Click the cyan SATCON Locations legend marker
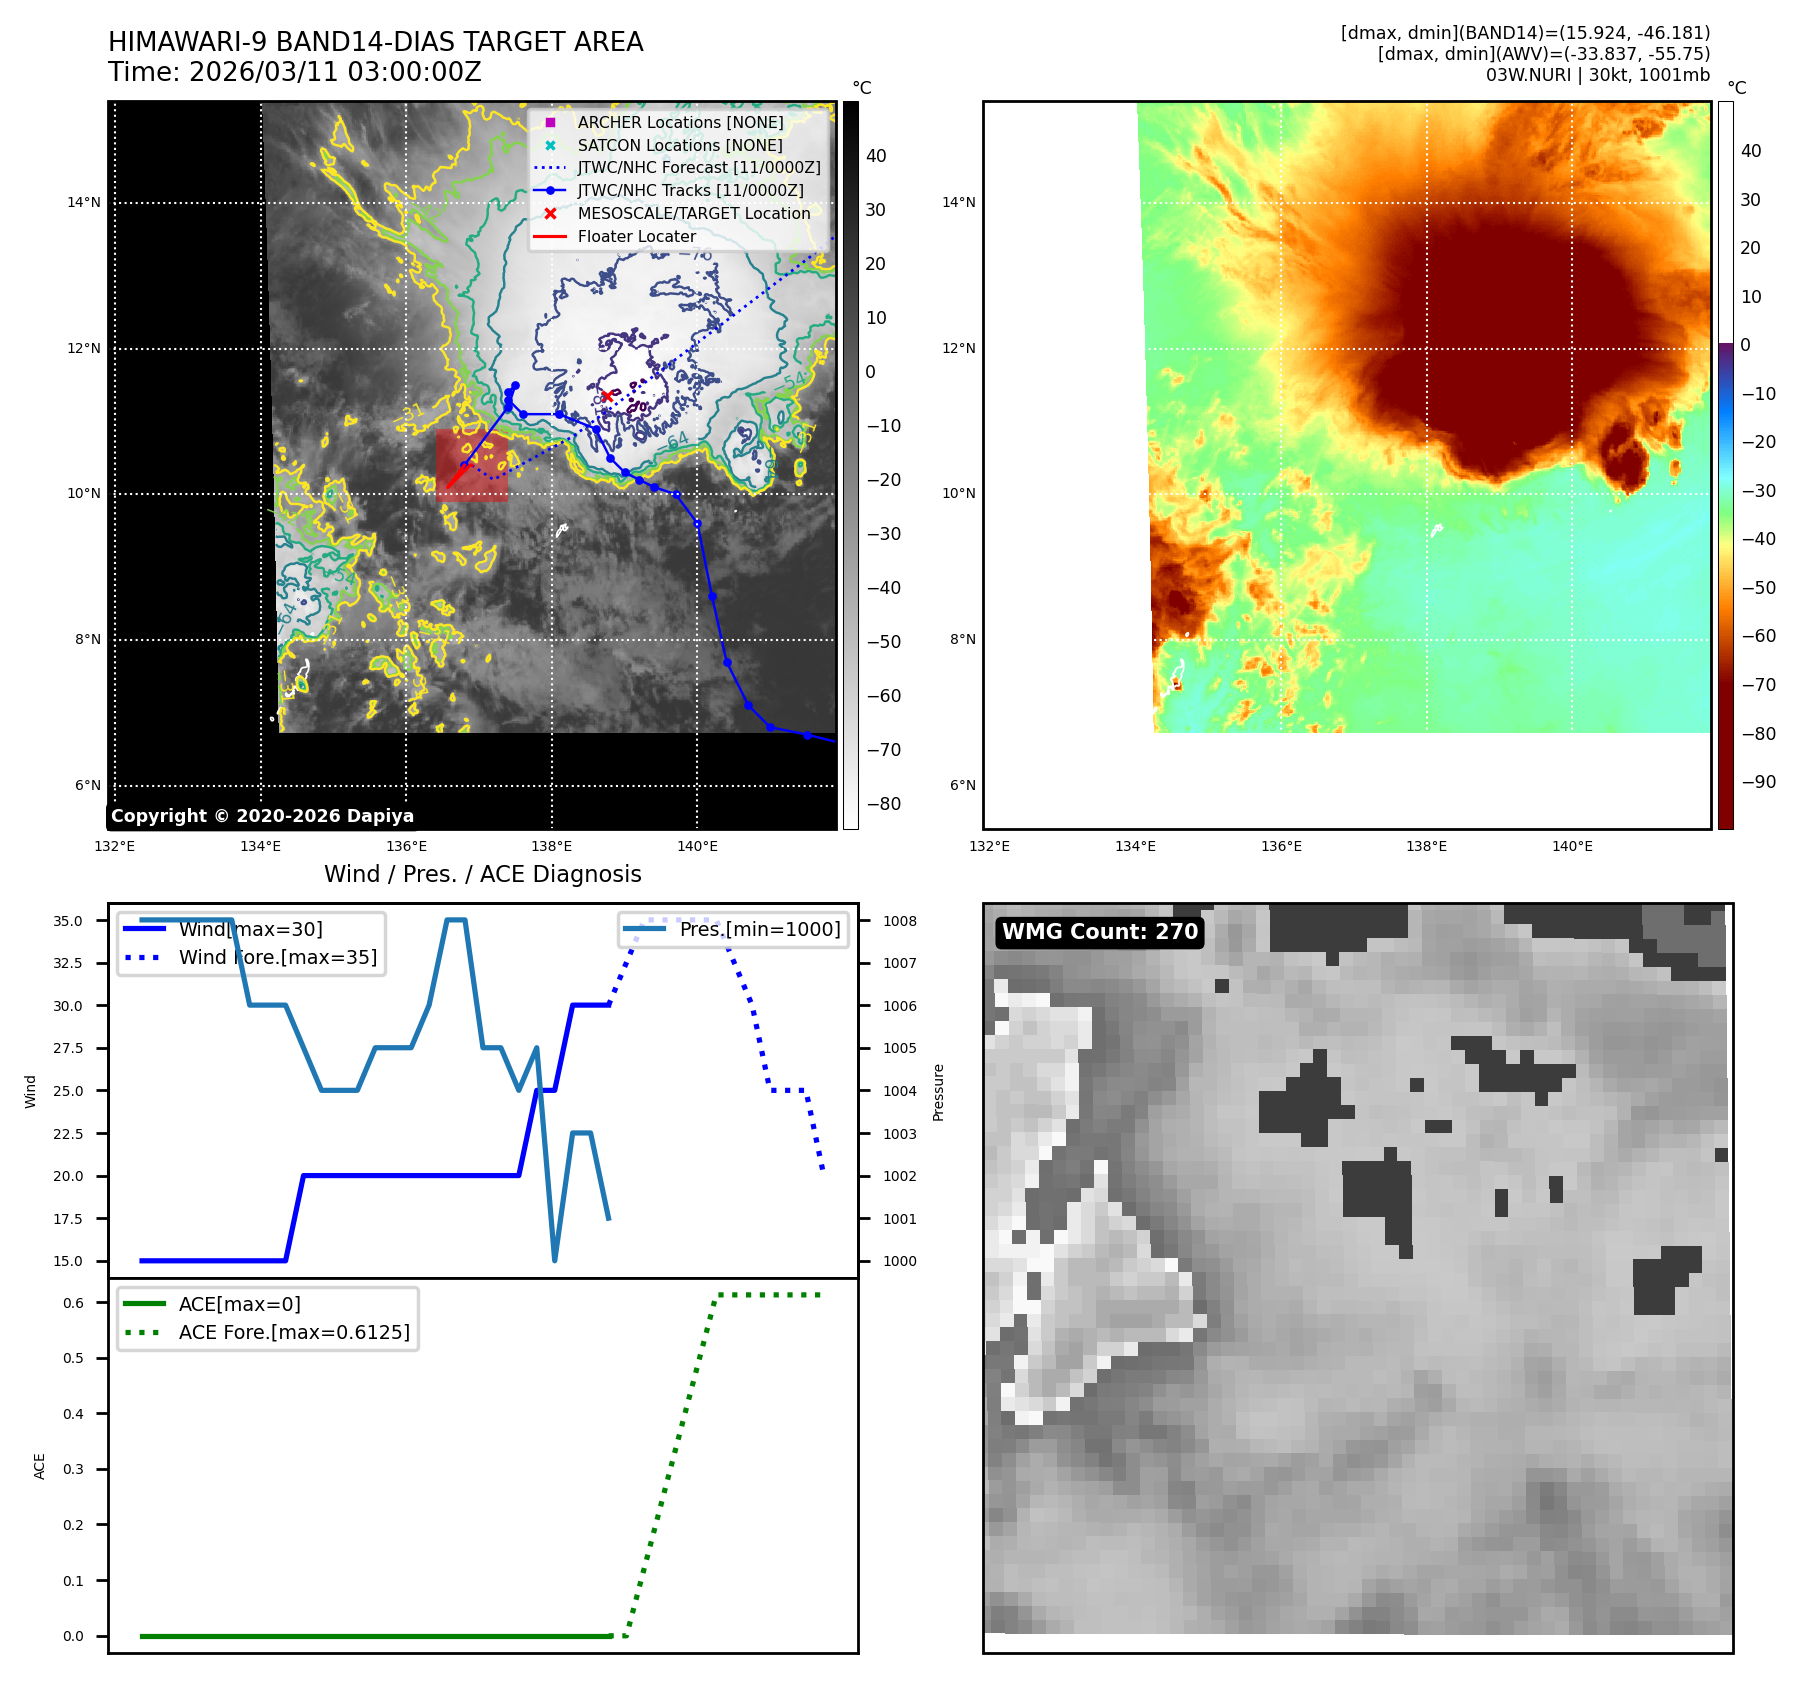 pyautogui.click(x=550, y=146)
